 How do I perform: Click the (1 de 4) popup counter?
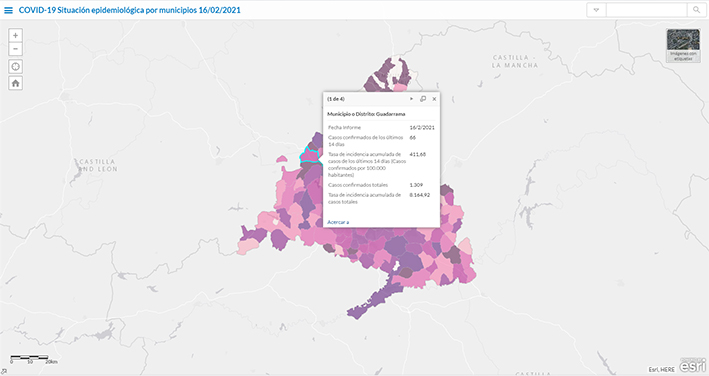tap(336, 99)
